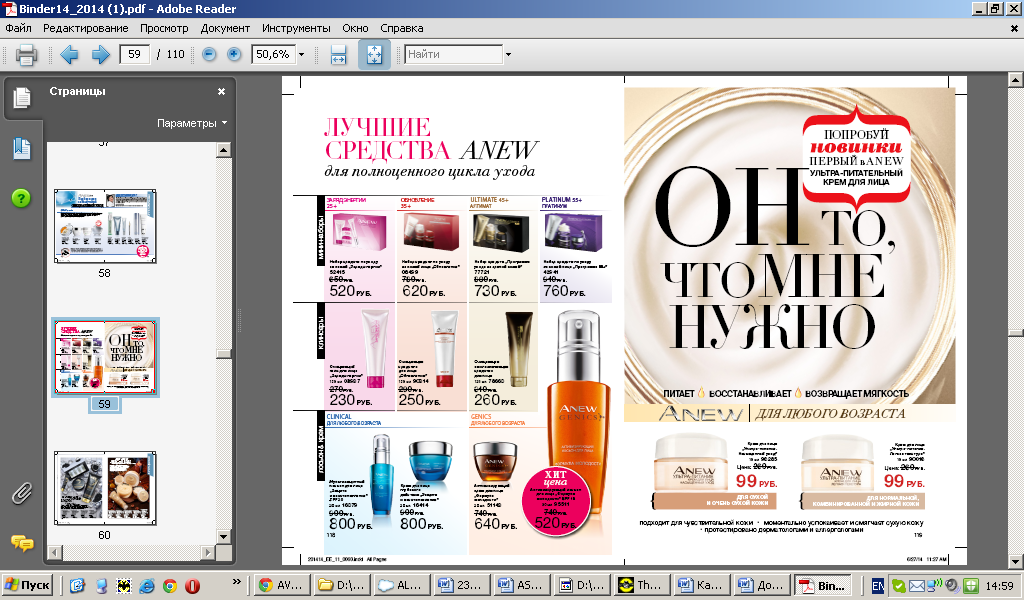Expand the Параметры options dropdown
The image size is (1024, 600).
[x=192, y=123]
